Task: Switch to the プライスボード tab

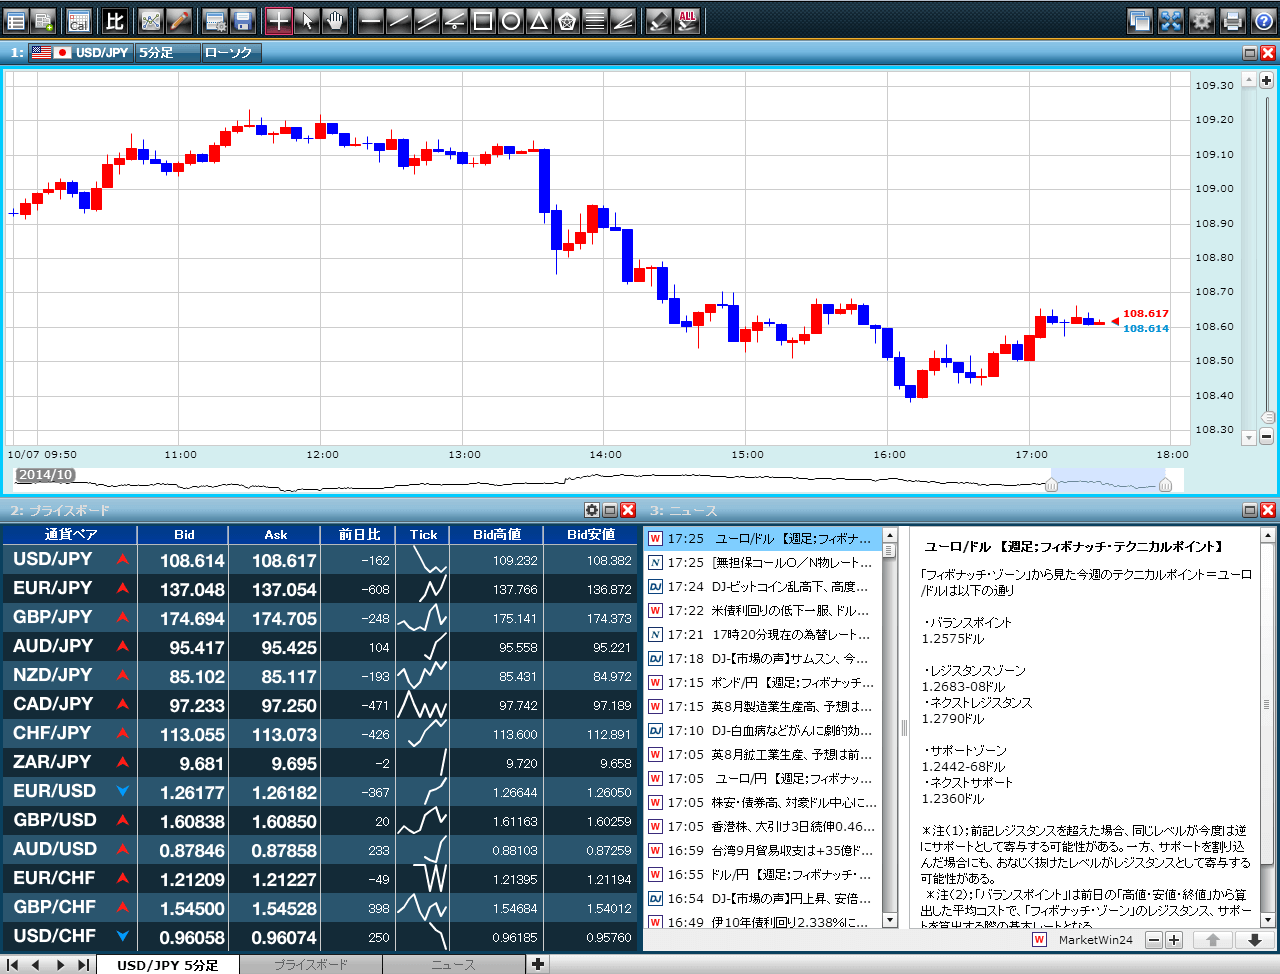Action: 311,965
